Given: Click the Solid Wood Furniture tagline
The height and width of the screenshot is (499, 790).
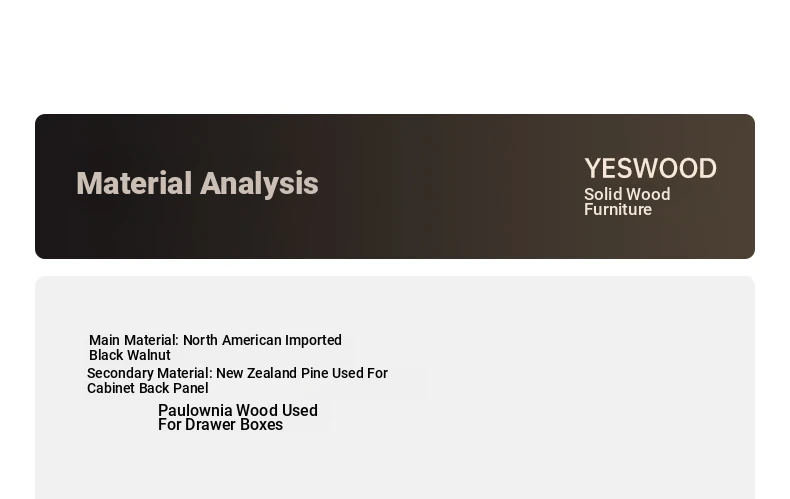Looking at the screenshot, I should pyautogui.click(x=627, y=202).
